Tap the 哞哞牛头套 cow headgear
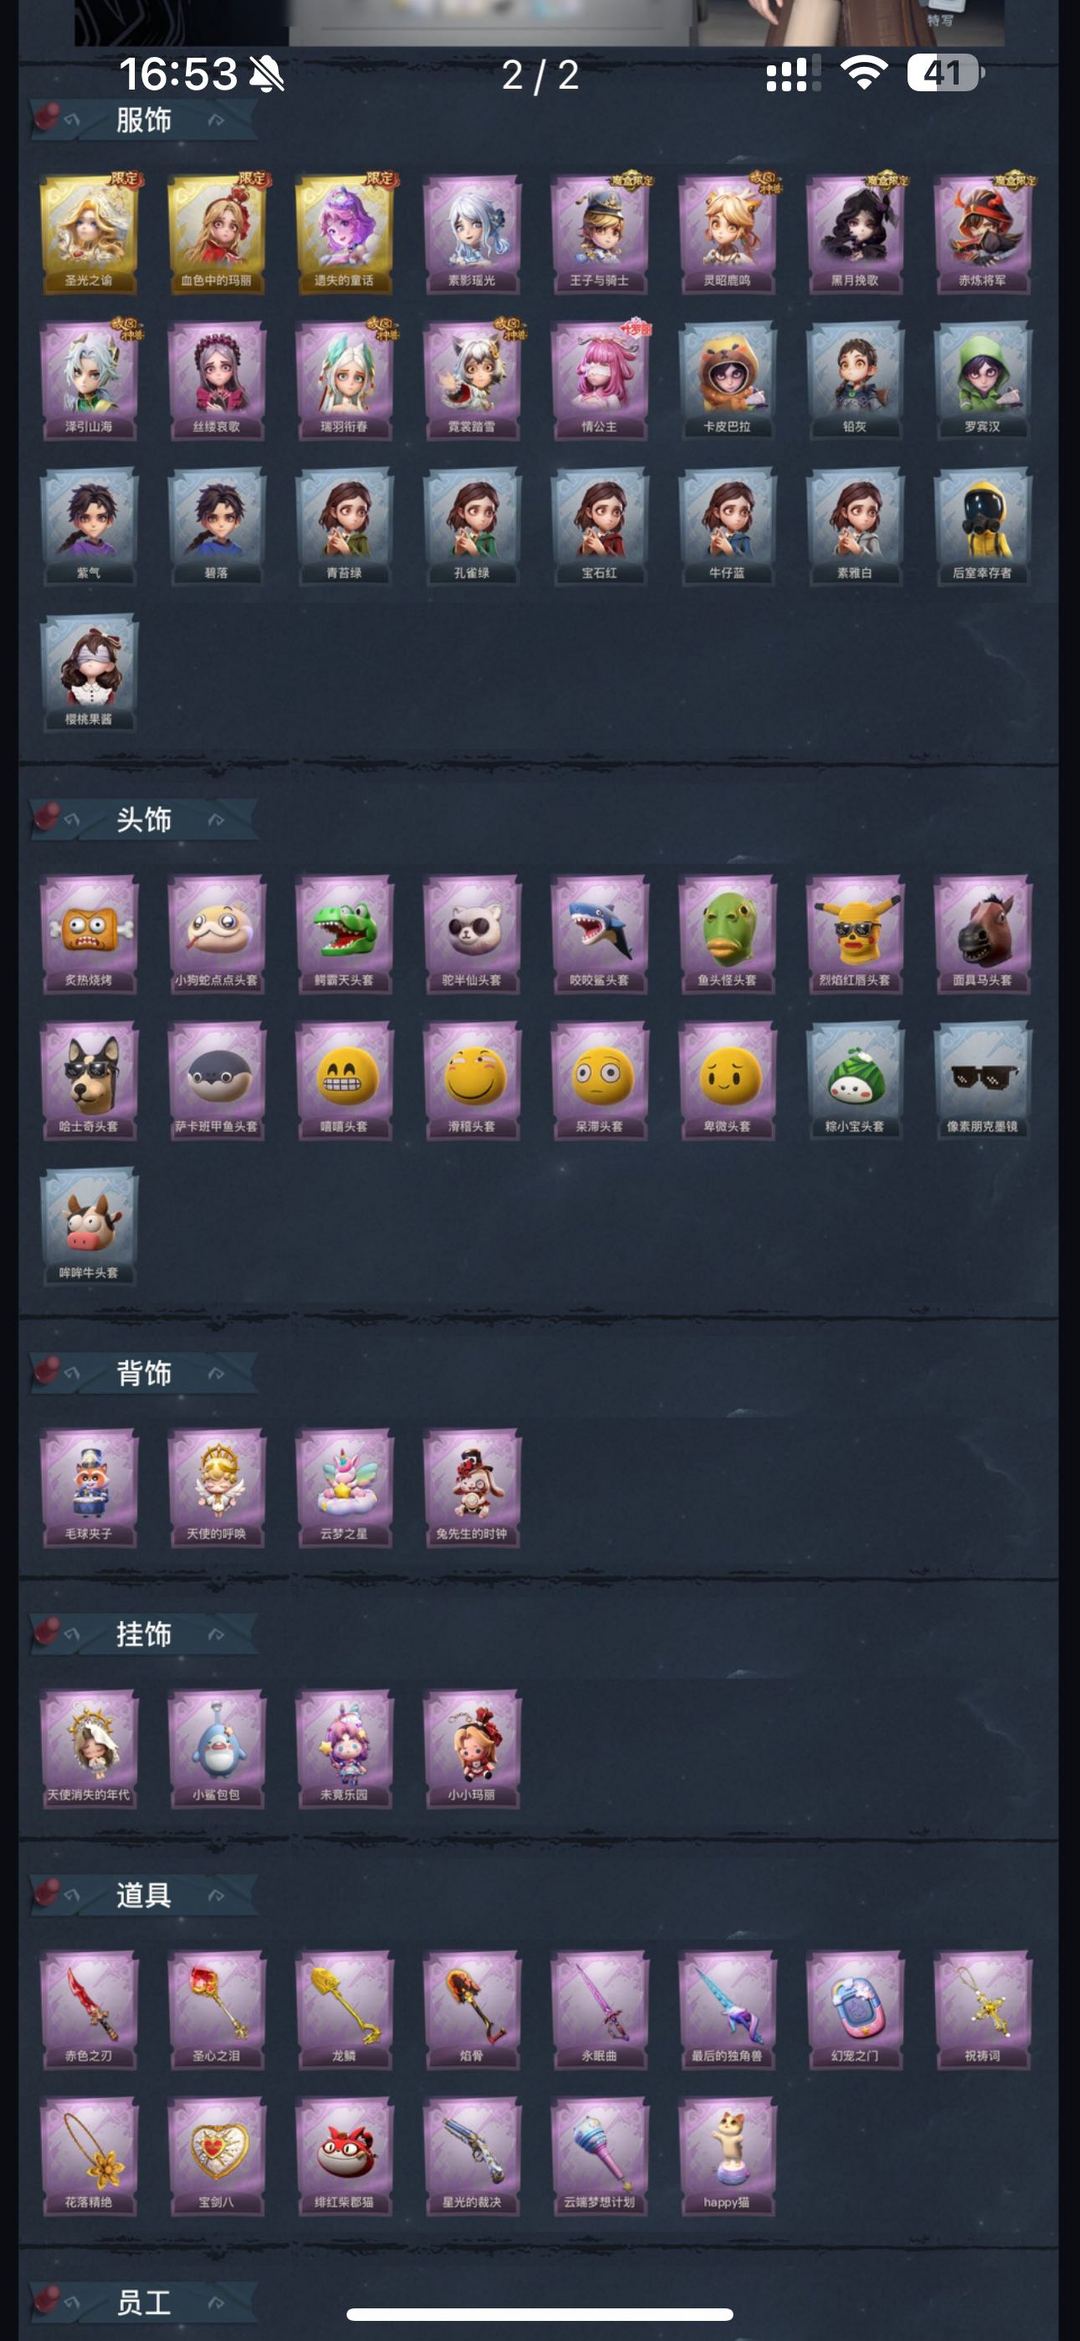1080x2341 pixels. point(89,1227)
